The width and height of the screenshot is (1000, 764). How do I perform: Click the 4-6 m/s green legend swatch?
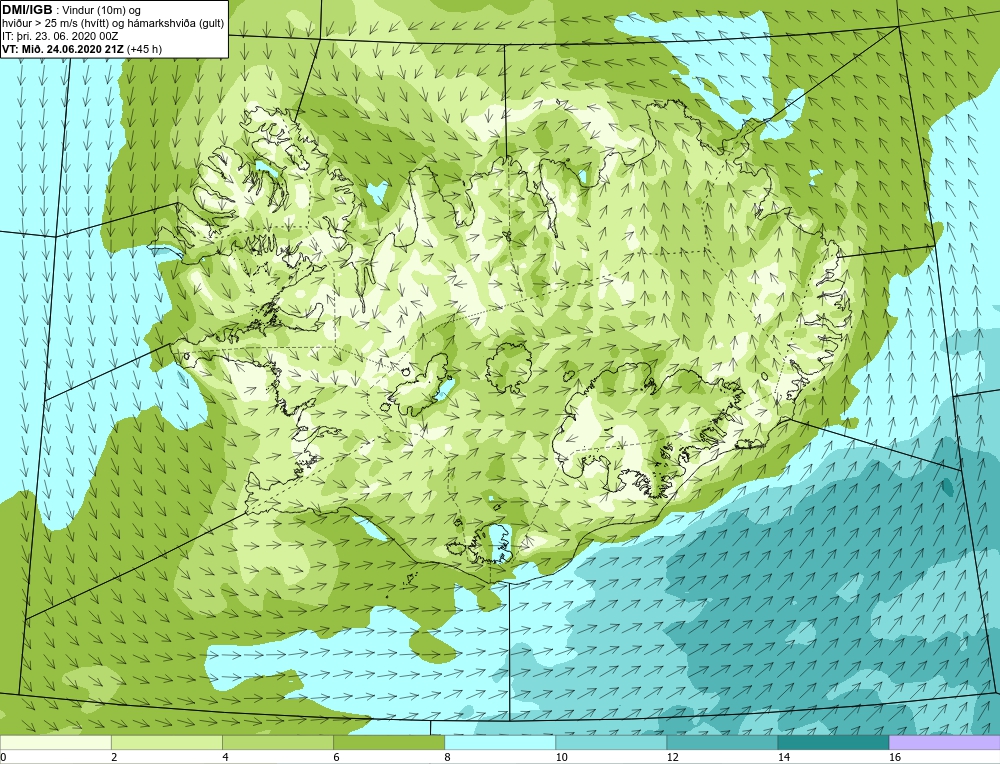point(278,742)
